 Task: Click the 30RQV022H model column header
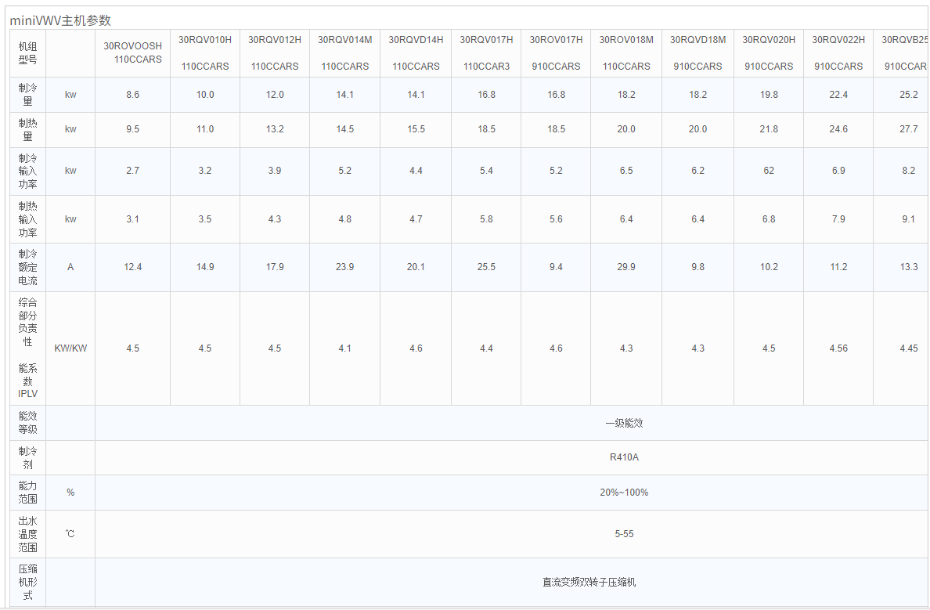[x=838, y=53]
